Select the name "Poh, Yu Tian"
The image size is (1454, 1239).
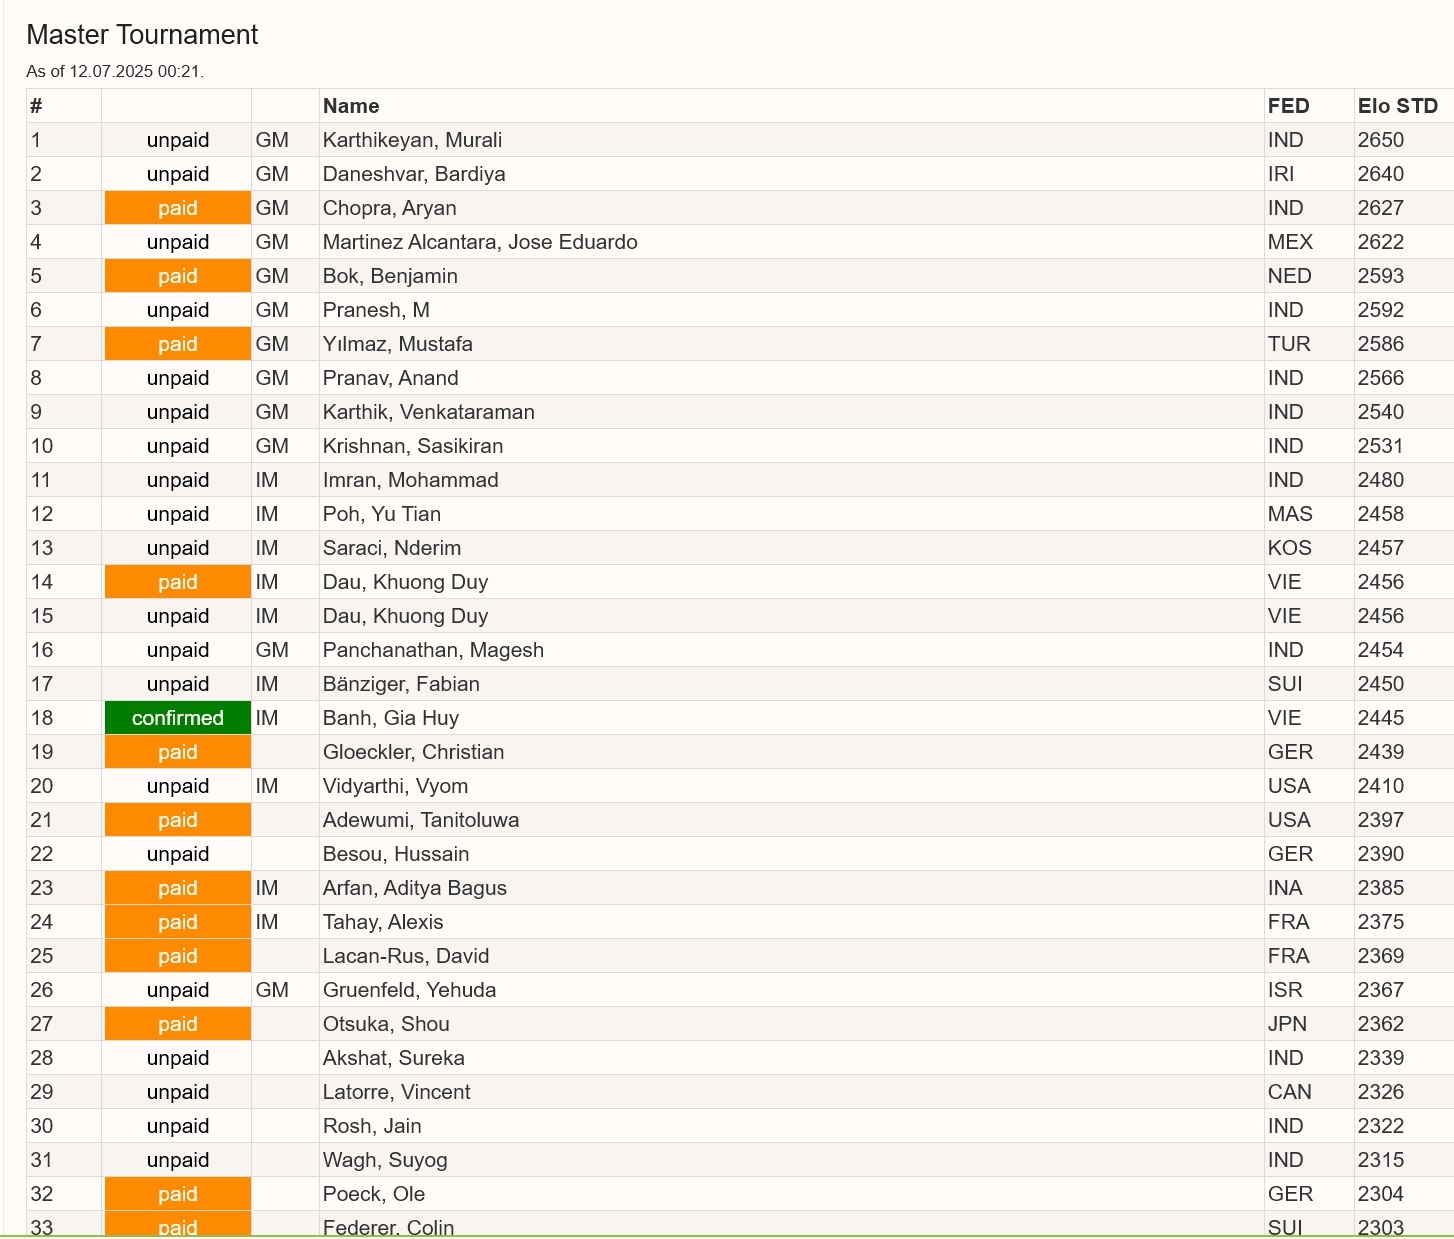point(382,514)
